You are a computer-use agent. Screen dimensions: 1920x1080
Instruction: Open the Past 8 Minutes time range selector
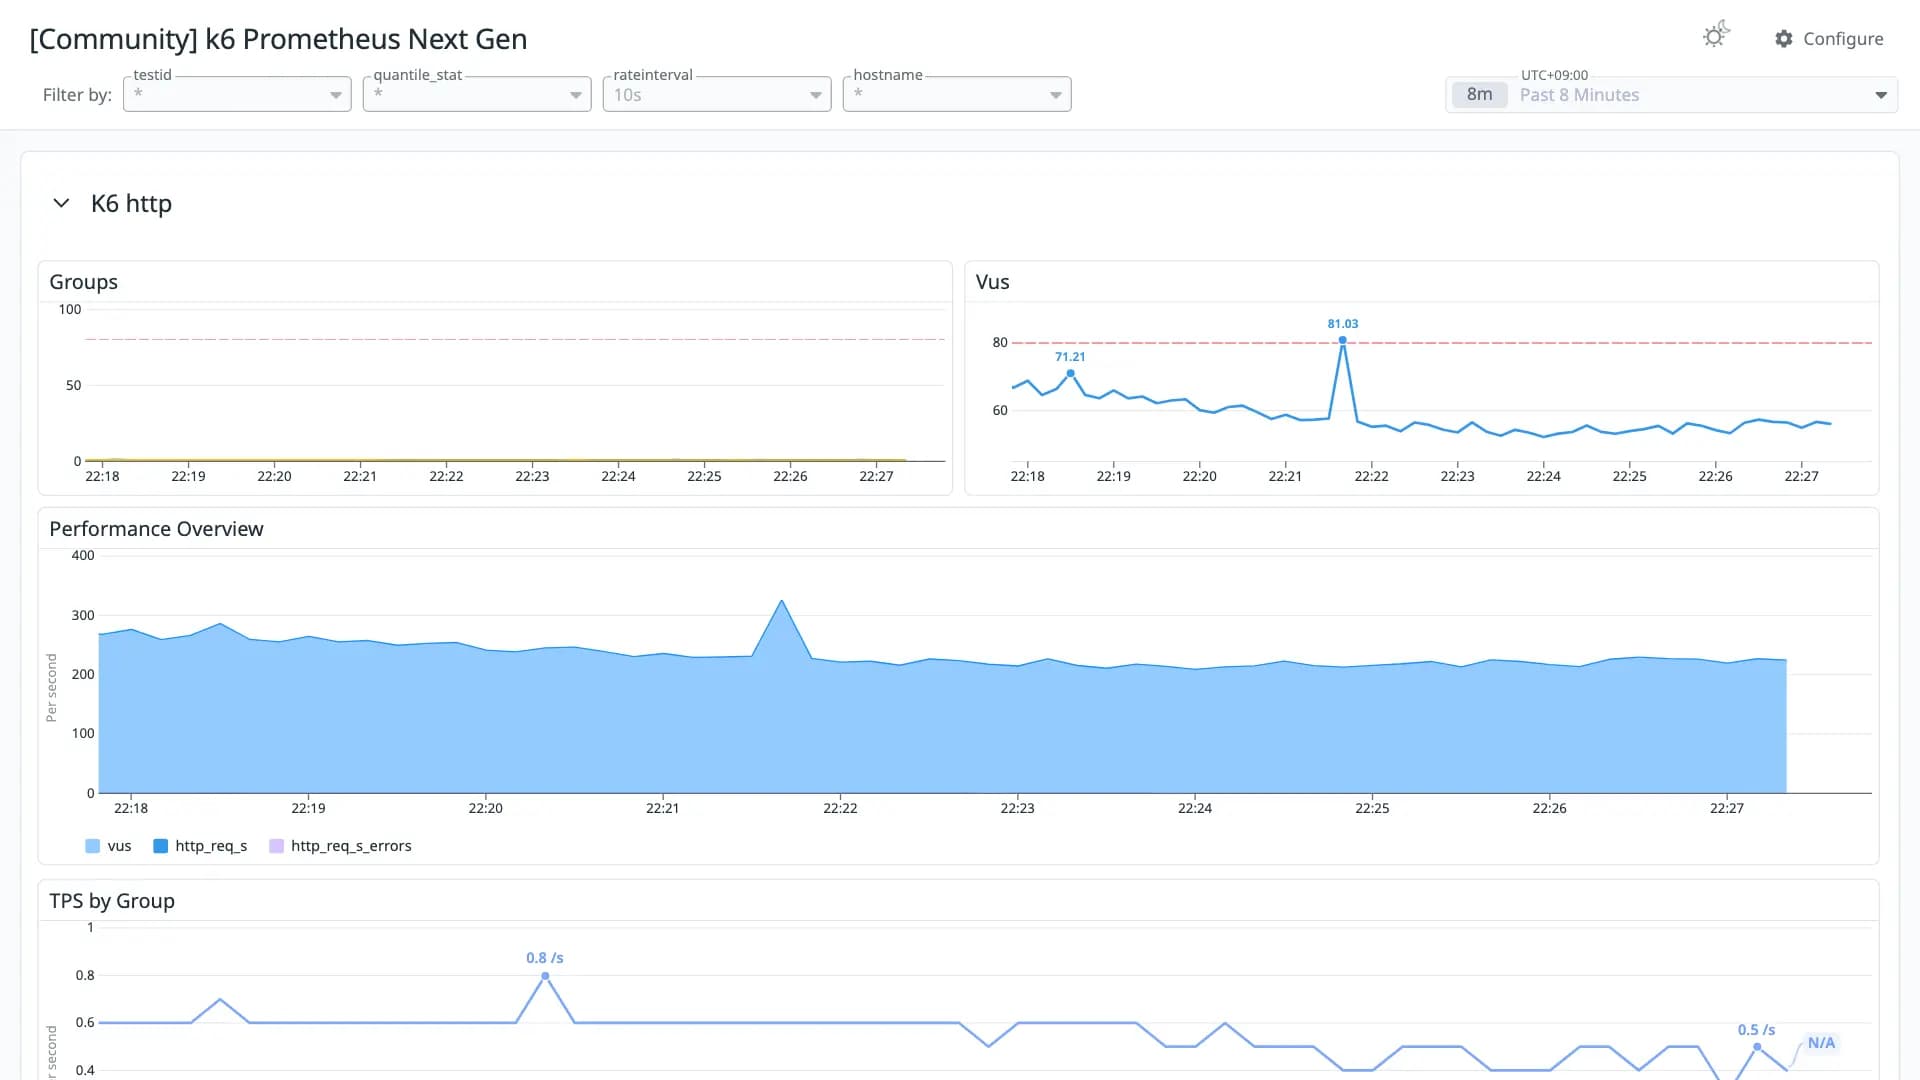point(1671,95)
